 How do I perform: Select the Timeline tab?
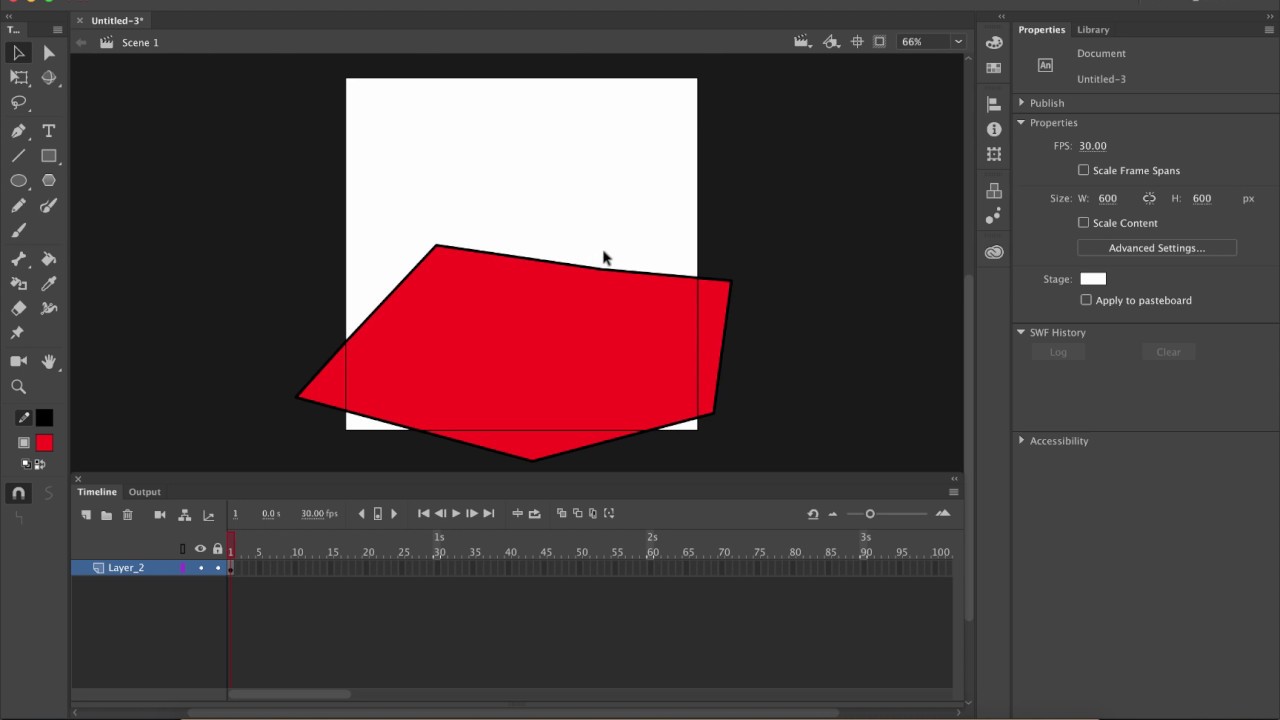(97, 492)
